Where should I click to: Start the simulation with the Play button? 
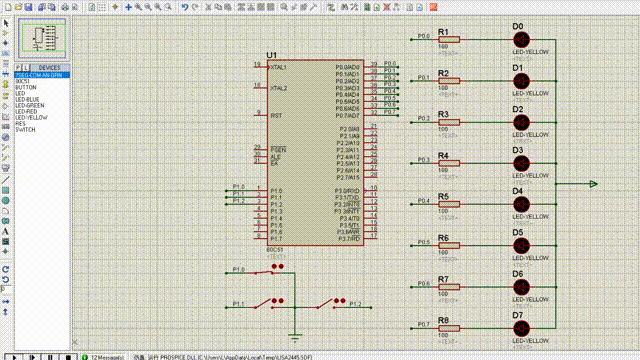tap(13, 357)
